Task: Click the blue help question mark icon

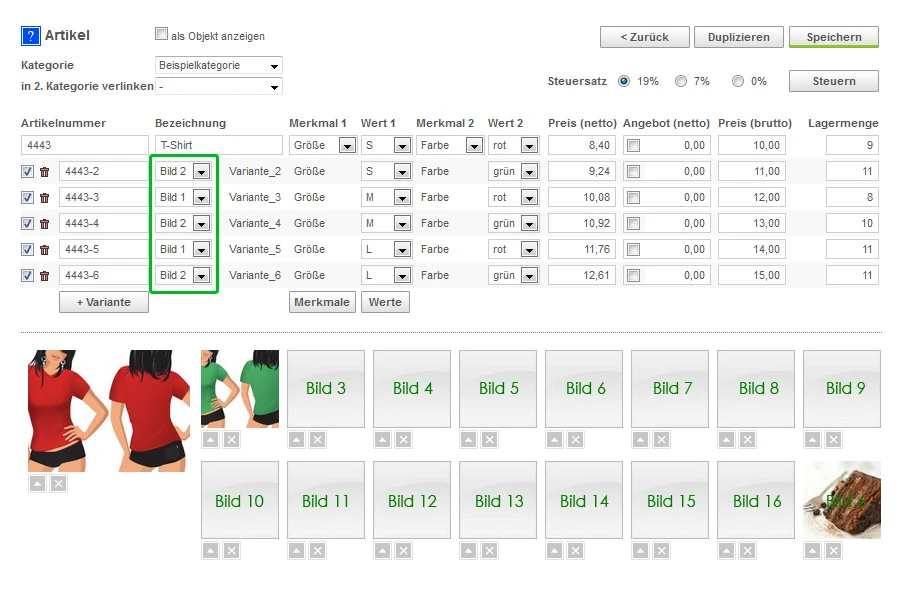Action: [x=30, y=36]
